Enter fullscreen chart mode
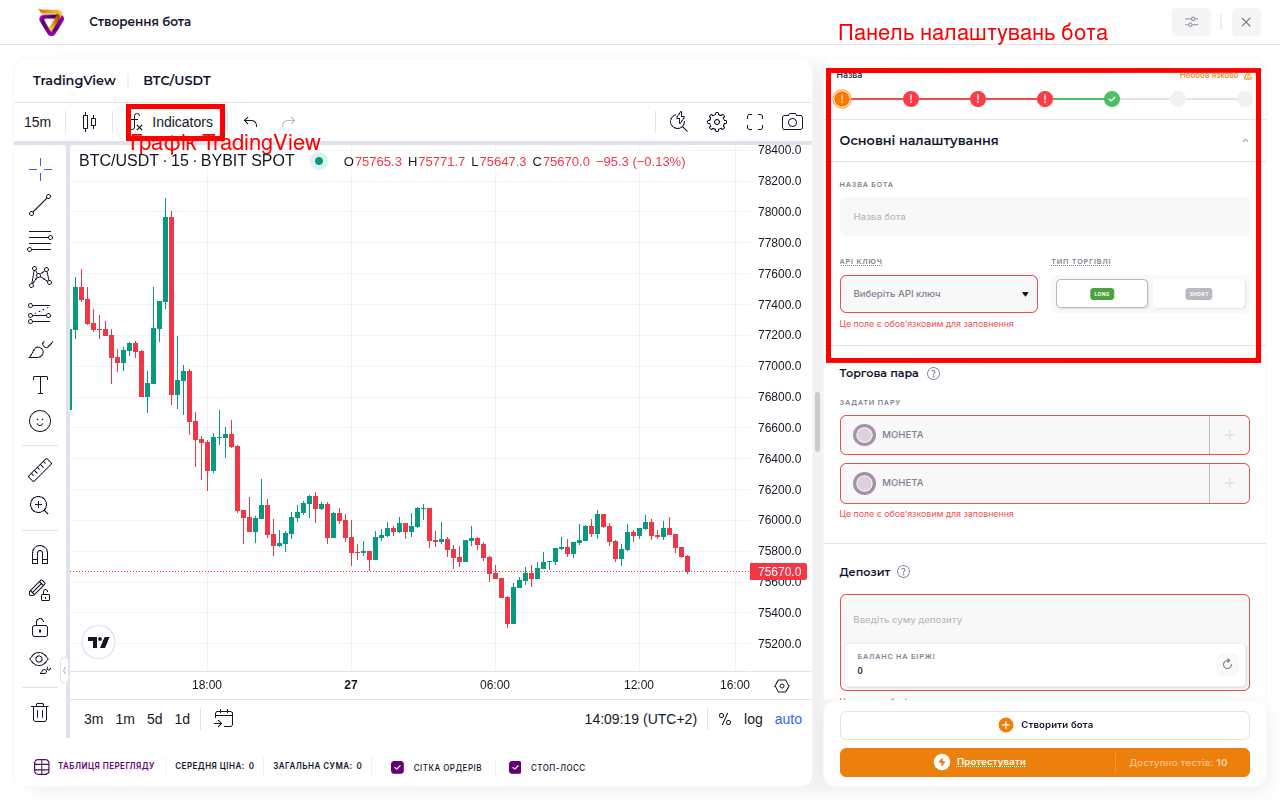 (755, 122)
